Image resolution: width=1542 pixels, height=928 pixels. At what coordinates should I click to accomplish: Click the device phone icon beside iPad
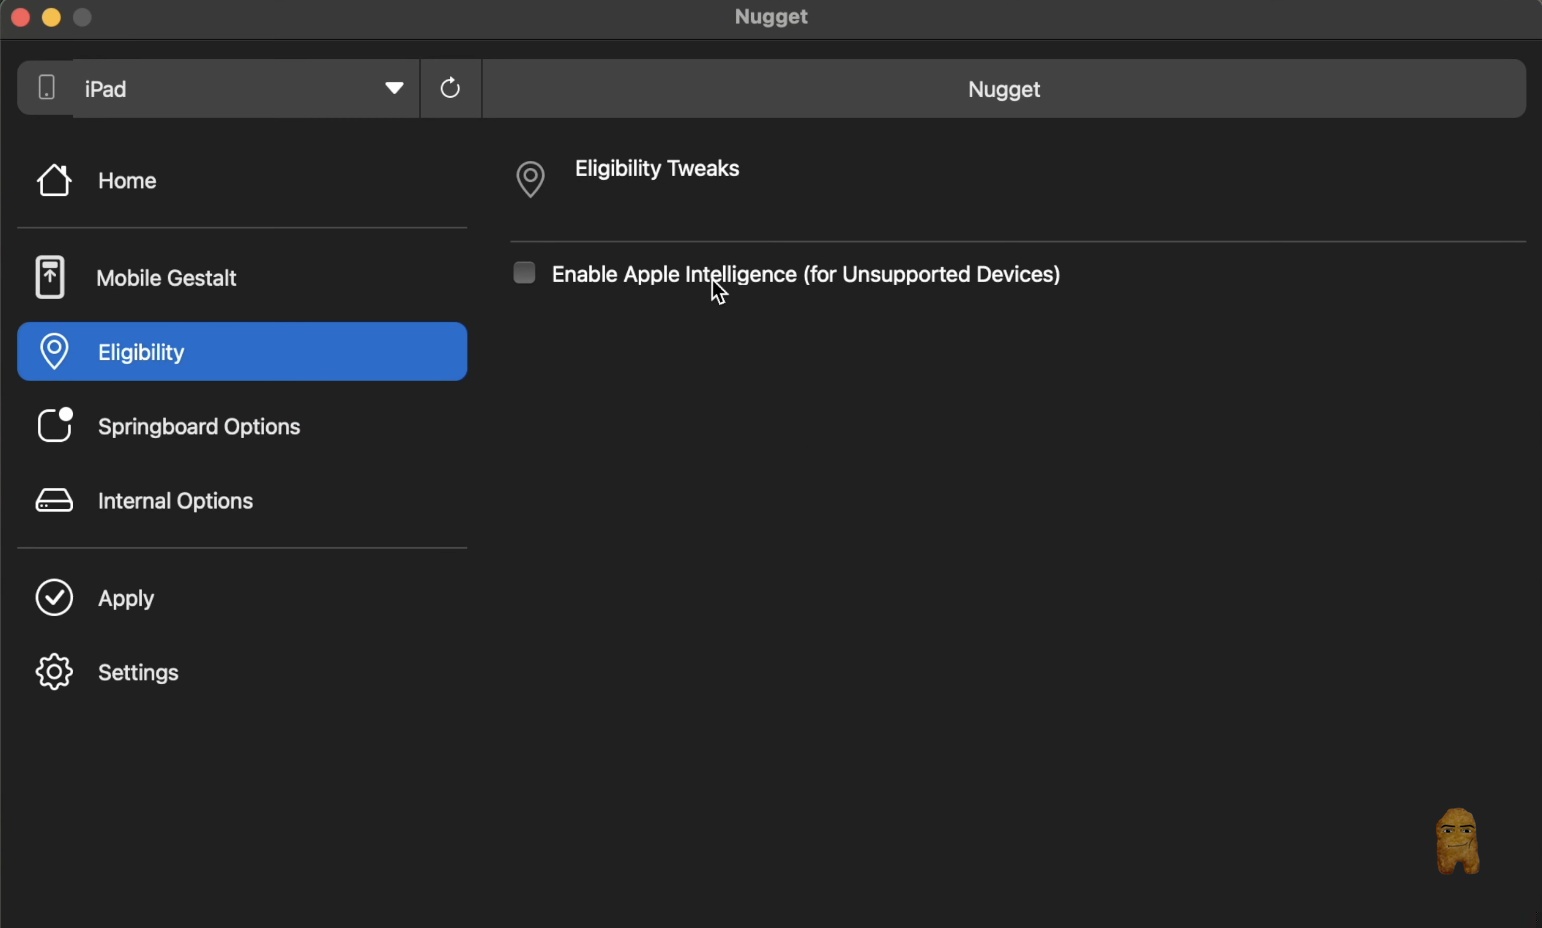tap(46, 88)
